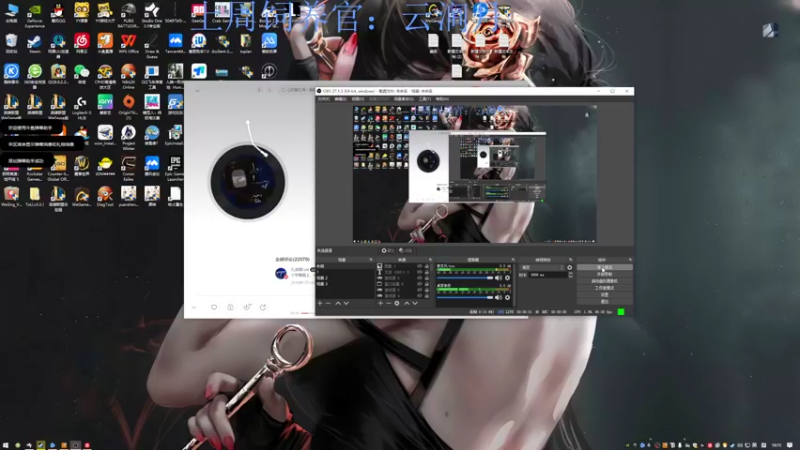
Task: Open the Epic Games Launcher icon
Action: tap(175, 167)
